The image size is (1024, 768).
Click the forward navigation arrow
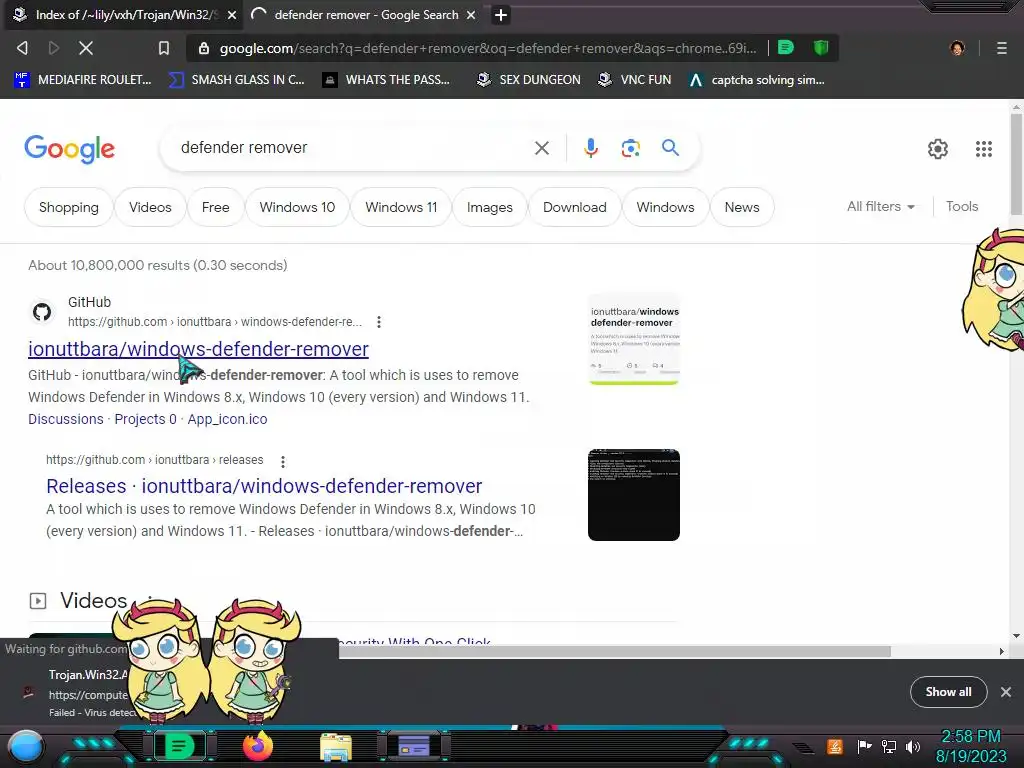pyautogui.click(x=54, y=48)
